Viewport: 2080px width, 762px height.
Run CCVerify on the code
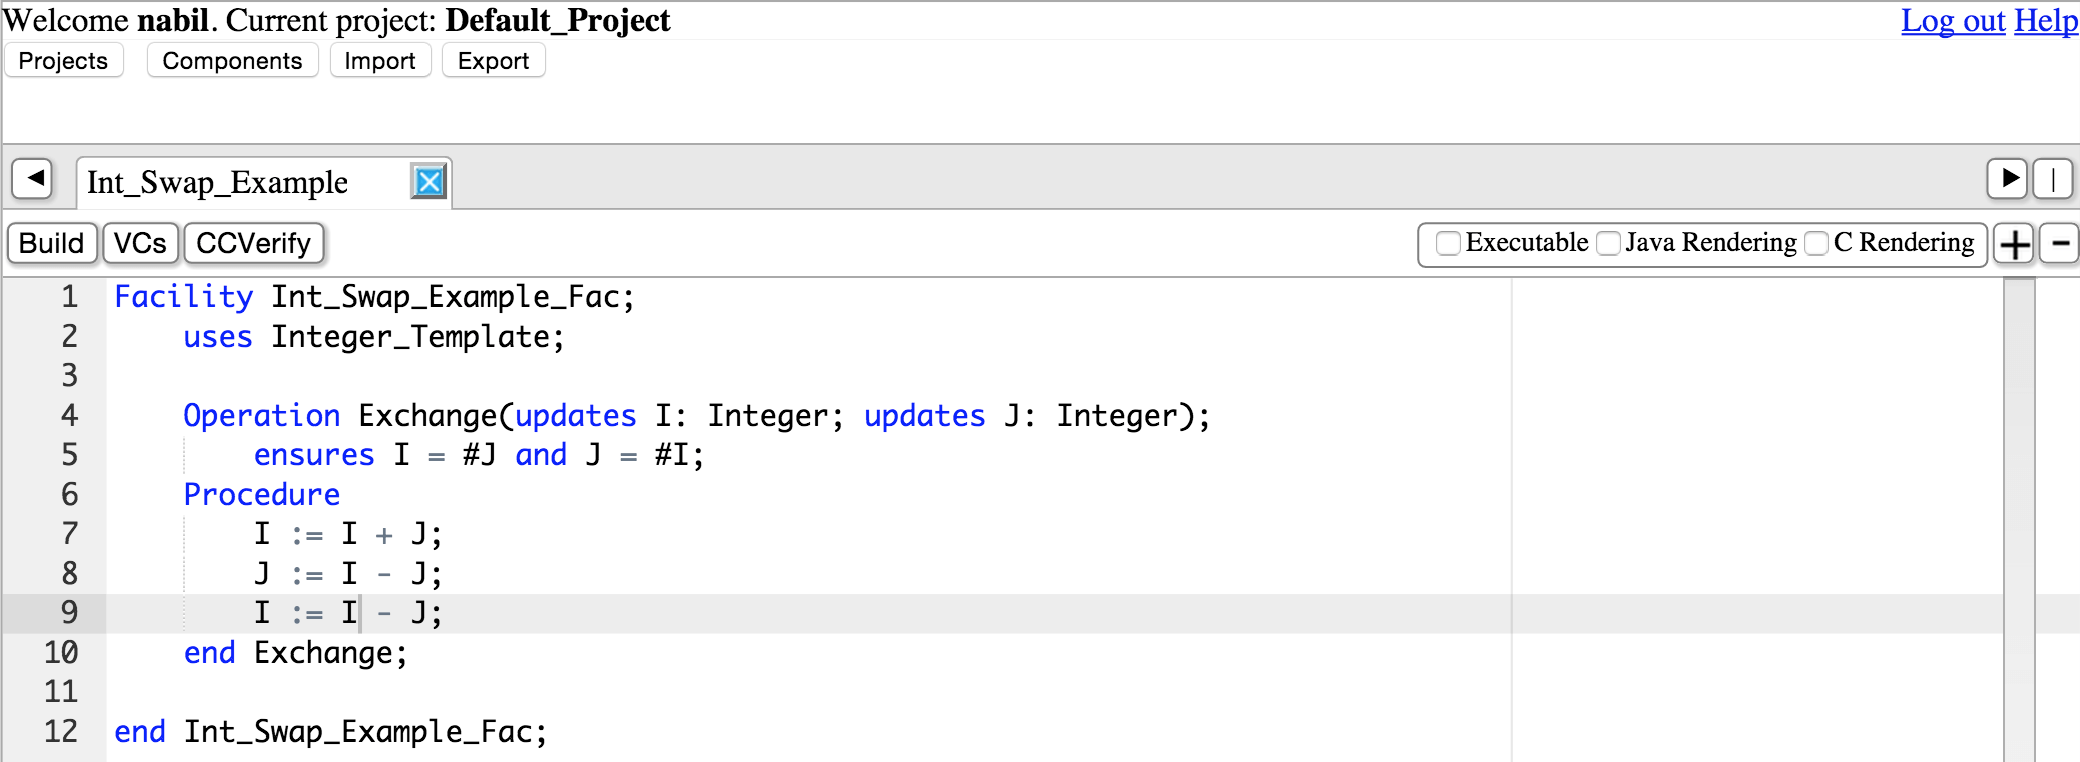tap(254, 243)
